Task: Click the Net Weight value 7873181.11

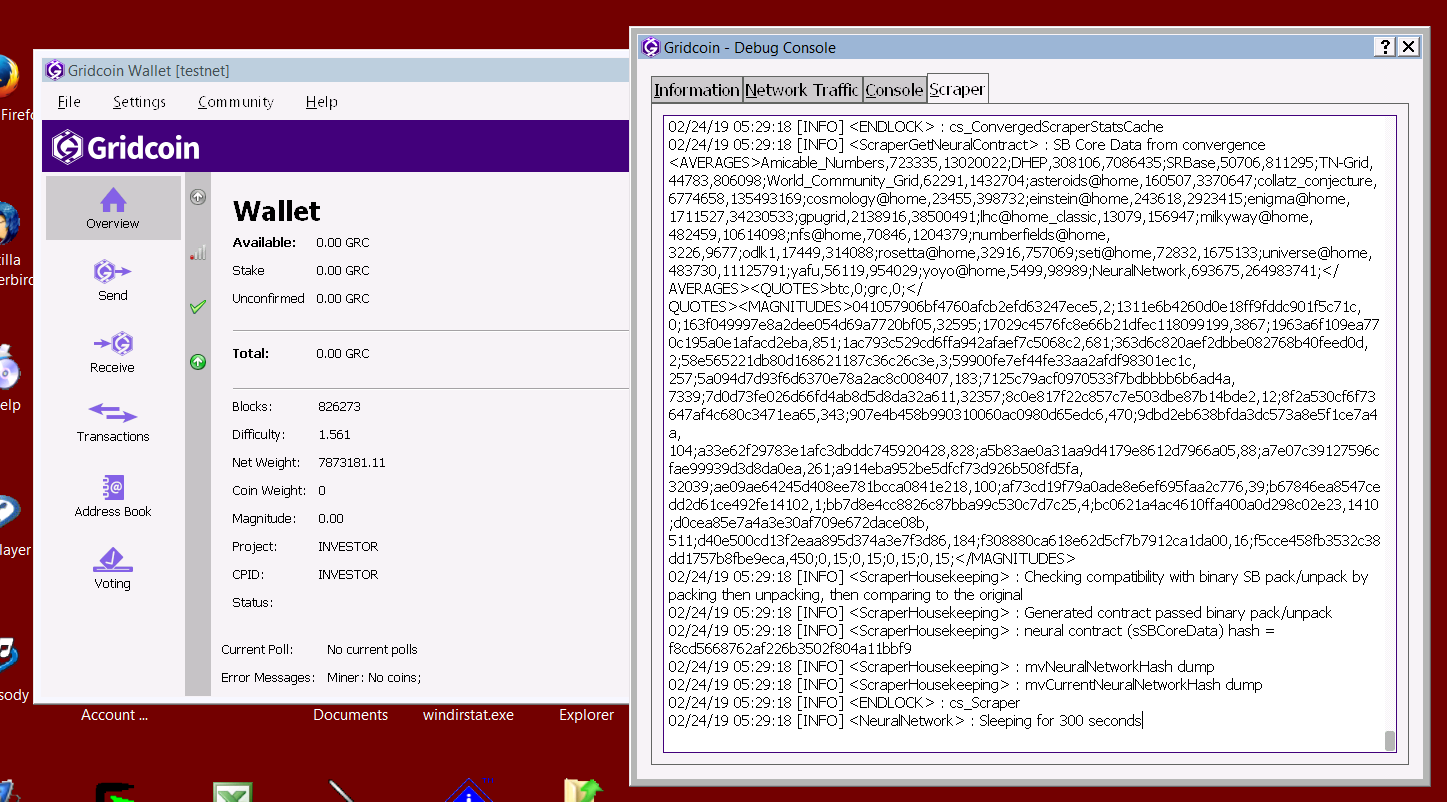Action: click(x=351, y=463)
